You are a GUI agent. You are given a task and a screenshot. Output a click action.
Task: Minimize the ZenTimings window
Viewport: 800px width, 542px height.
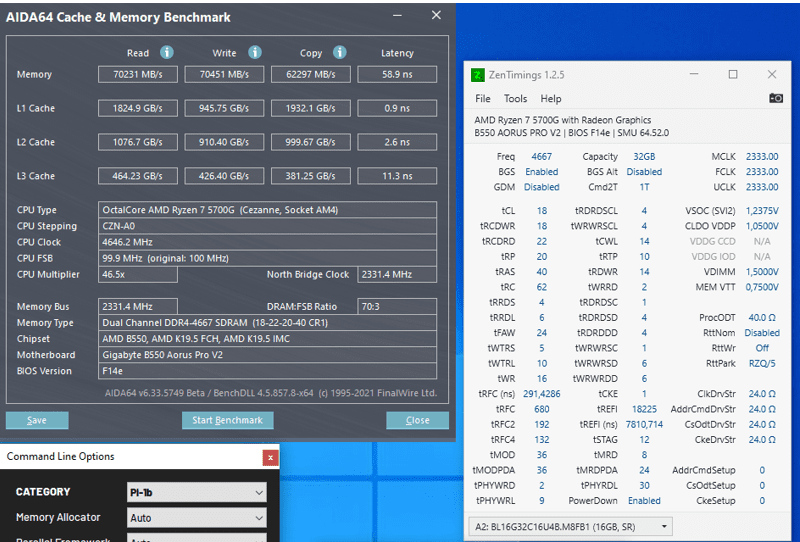694,75
